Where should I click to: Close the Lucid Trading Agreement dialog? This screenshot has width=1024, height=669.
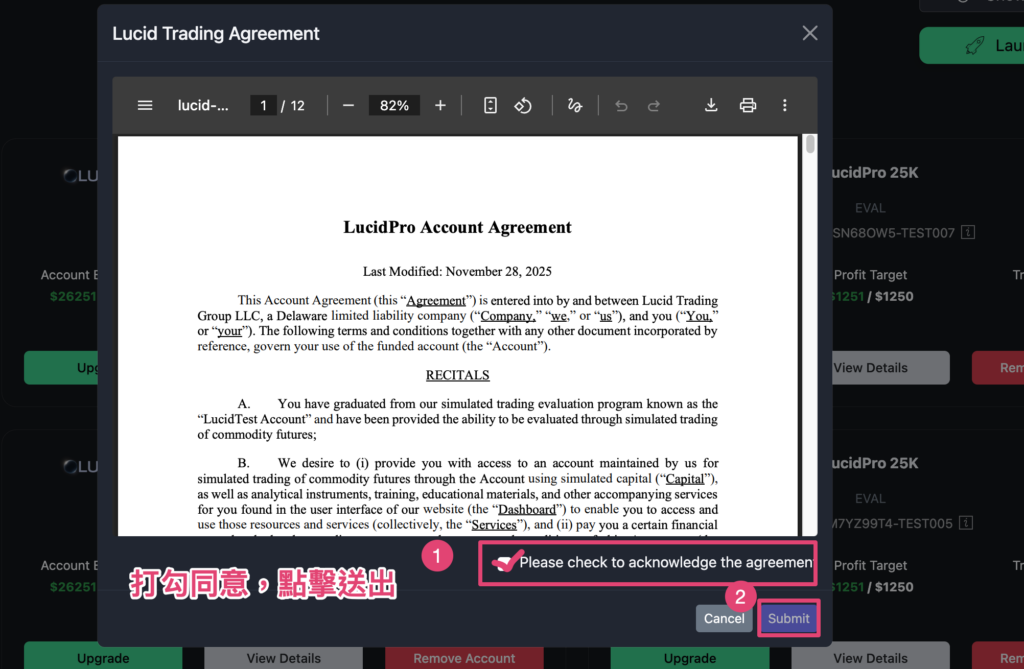click(x=810, y=33)
